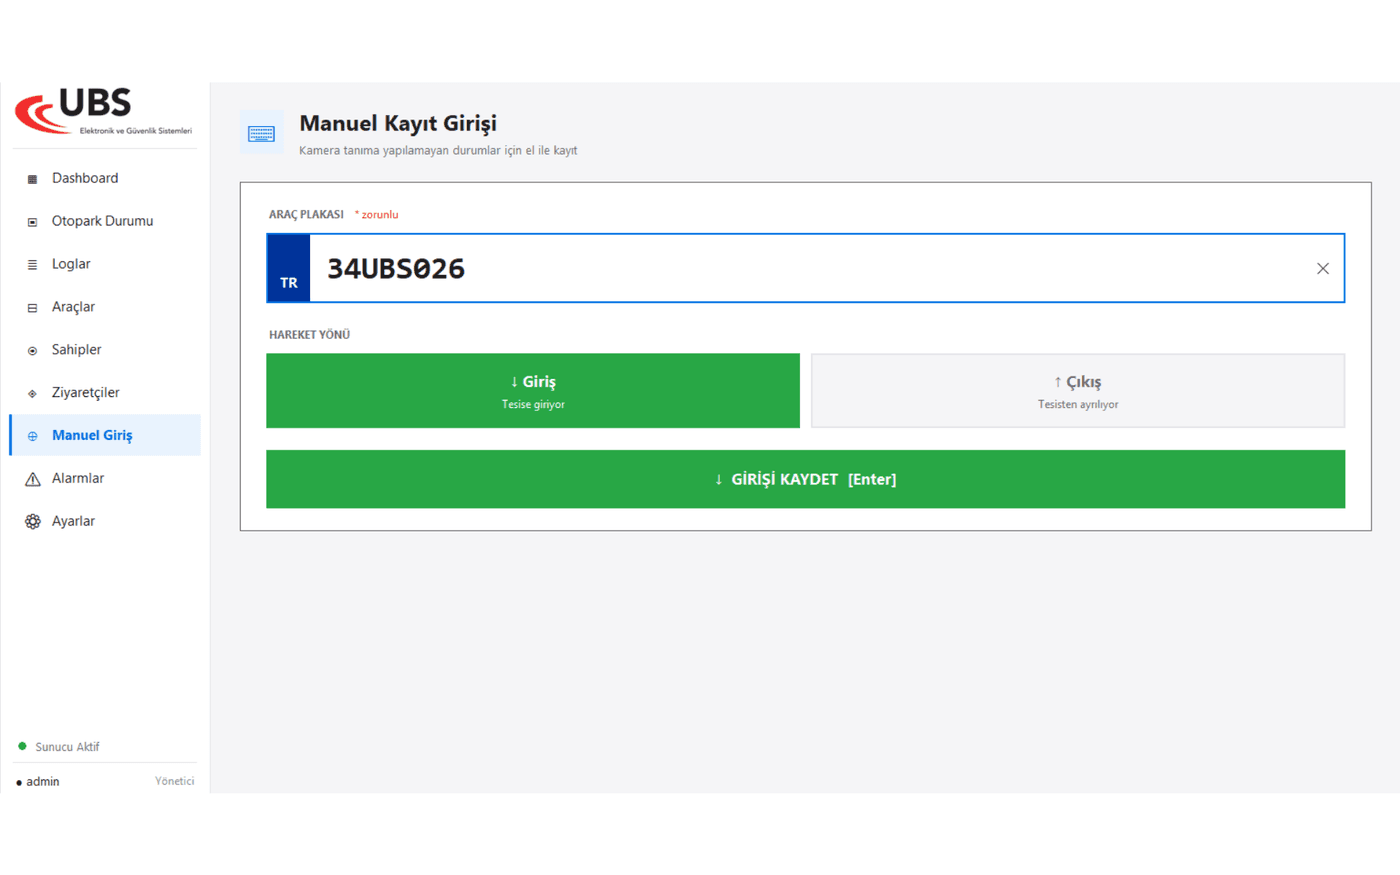Click the Sahipler sidebar icon
Screen dimensions: 1400x875
point(32,351)
